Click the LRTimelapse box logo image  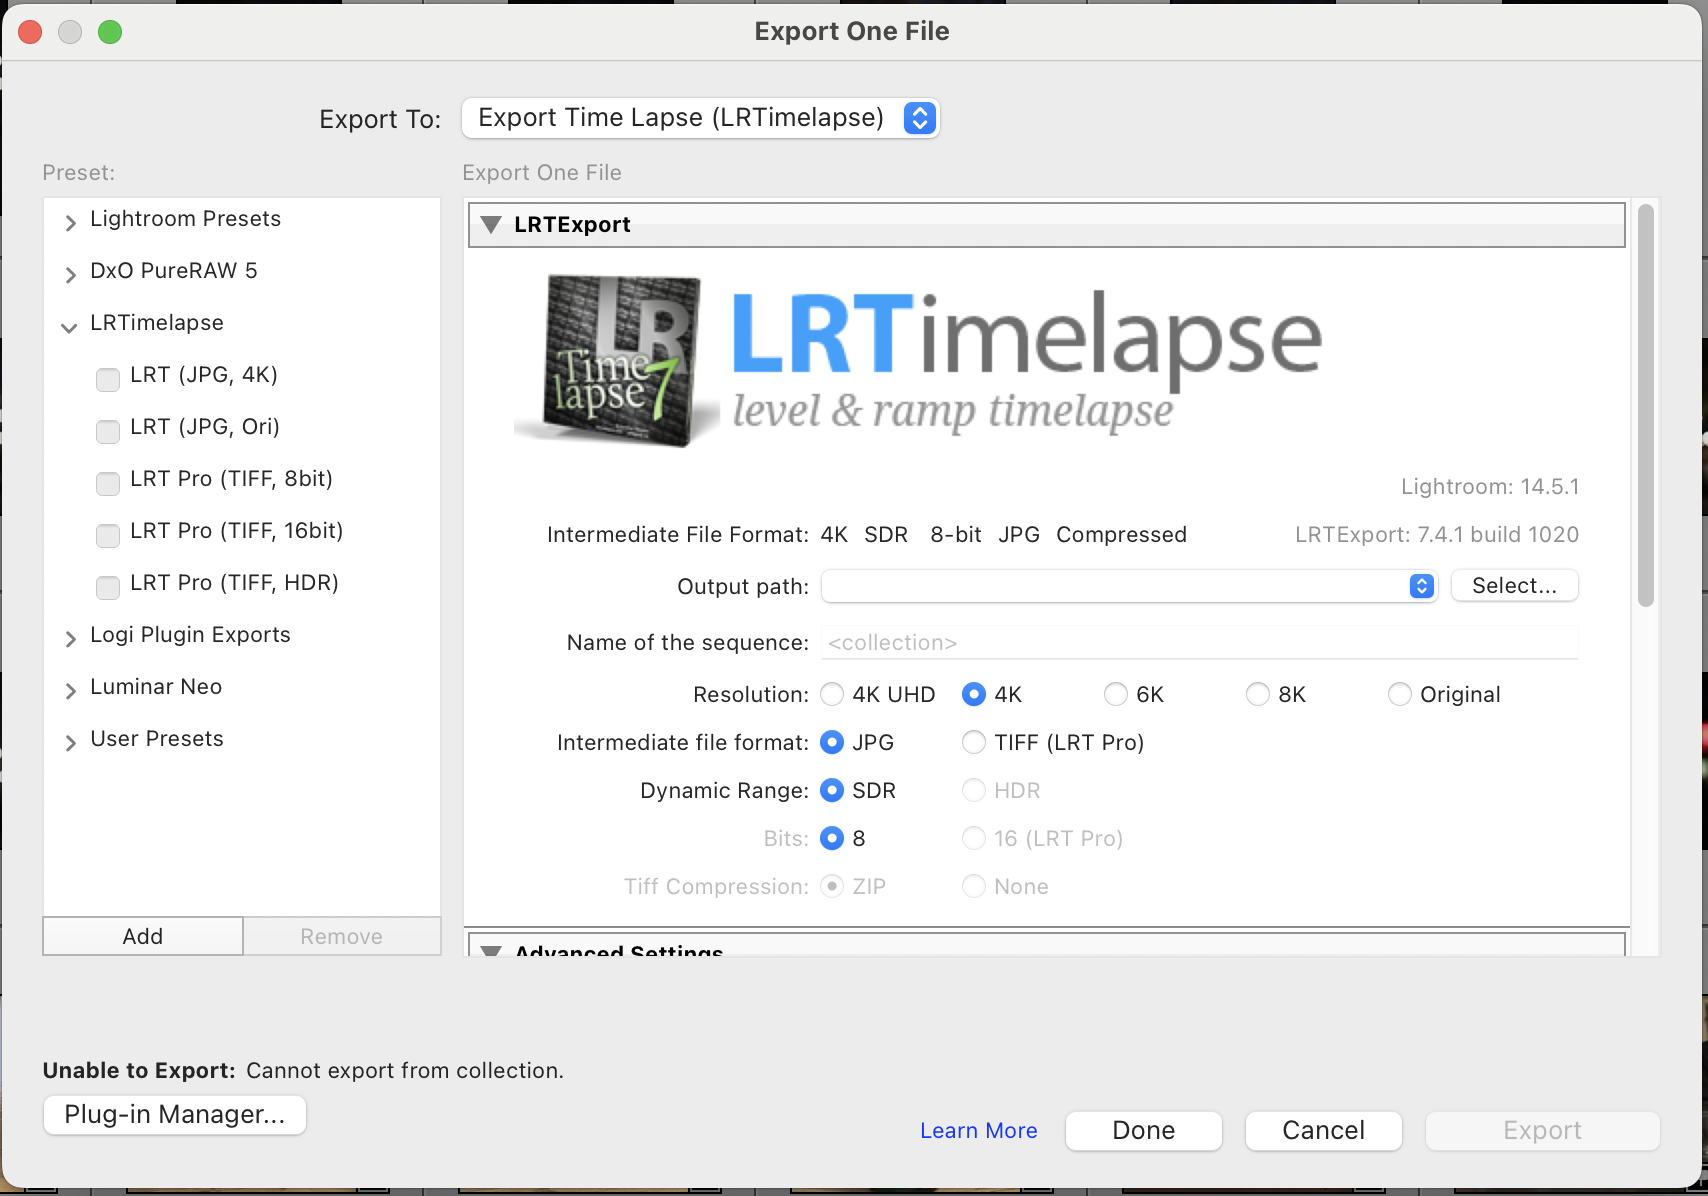click(615, 360)
